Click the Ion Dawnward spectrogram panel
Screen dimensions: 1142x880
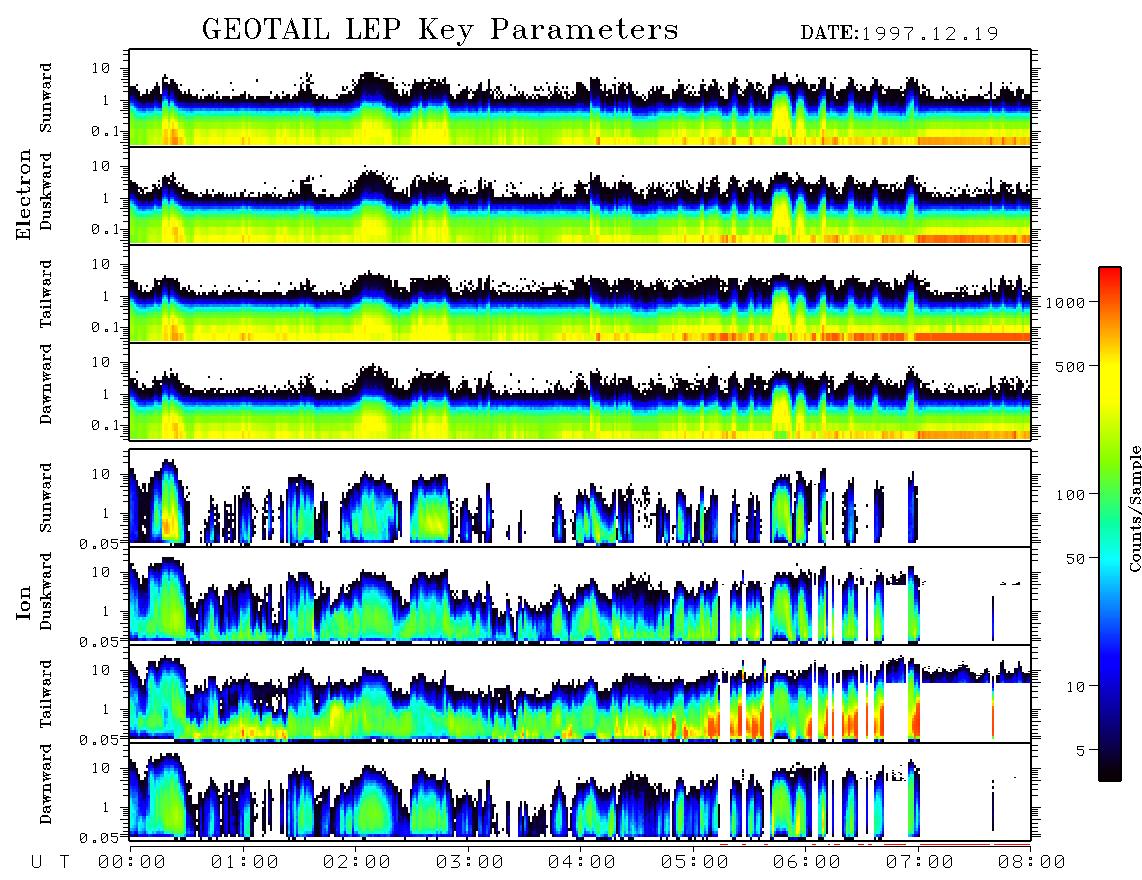[580, 792]
